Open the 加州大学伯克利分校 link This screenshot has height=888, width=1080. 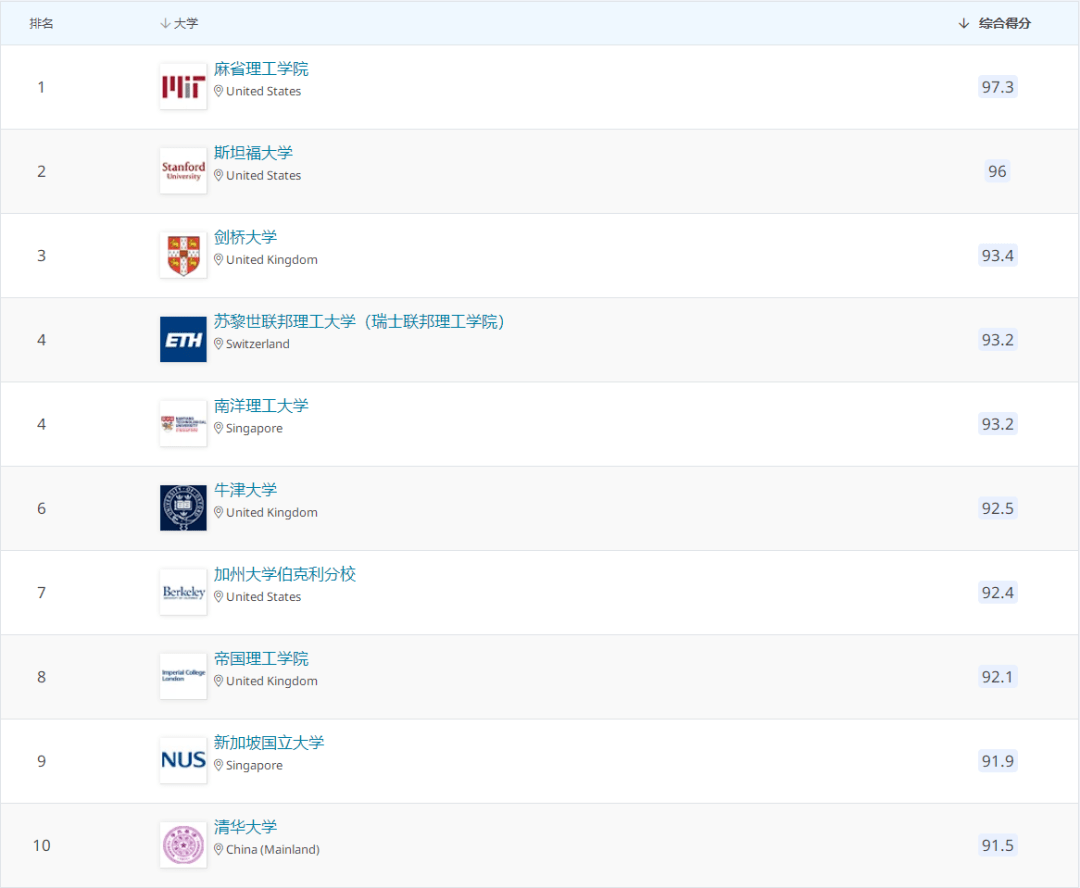284,575
